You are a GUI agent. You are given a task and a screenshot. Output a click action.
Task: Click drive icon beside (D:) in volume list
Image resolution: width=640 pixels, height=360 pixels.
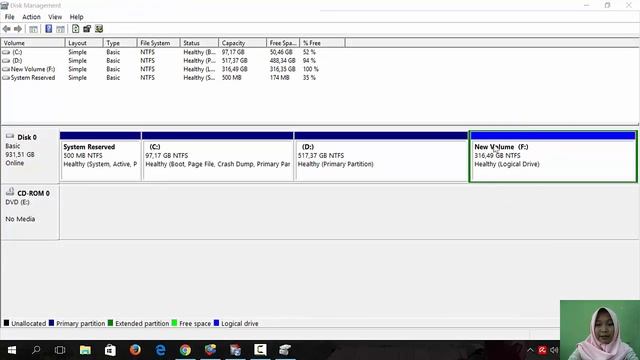pos(6,60)
